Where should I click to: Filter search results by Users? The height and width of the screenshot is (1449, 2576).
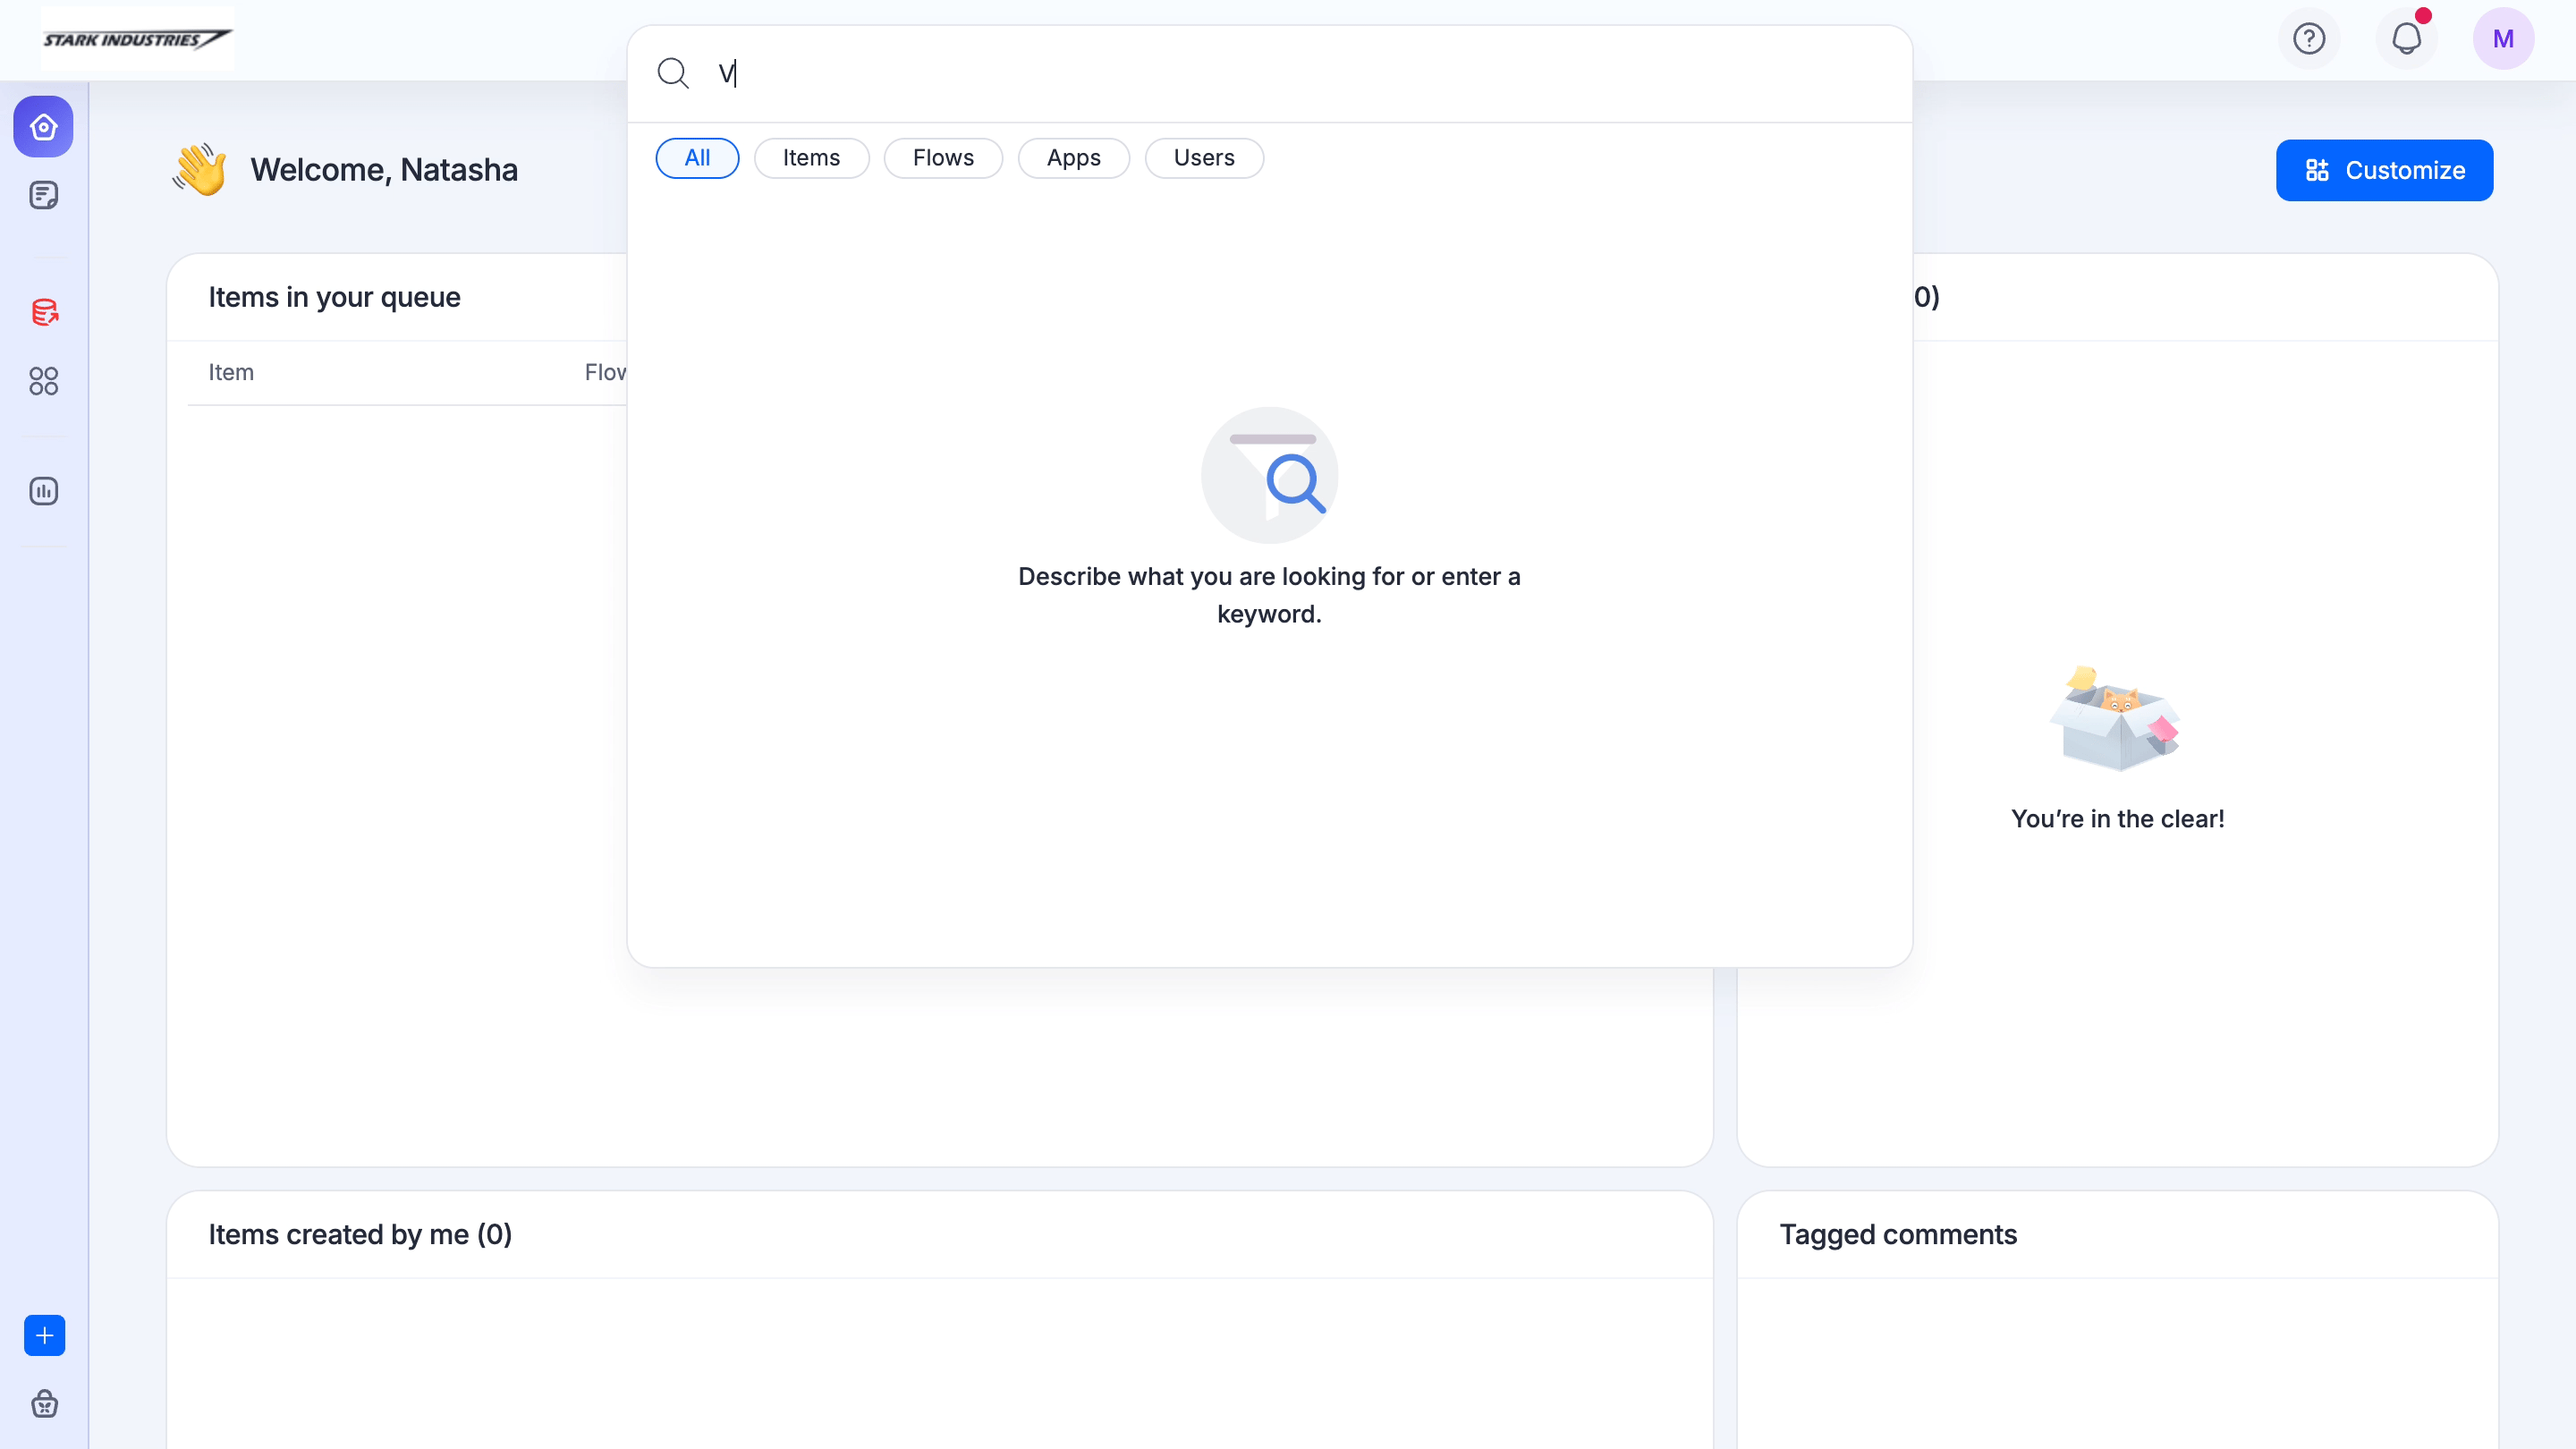click(1204, 158)
